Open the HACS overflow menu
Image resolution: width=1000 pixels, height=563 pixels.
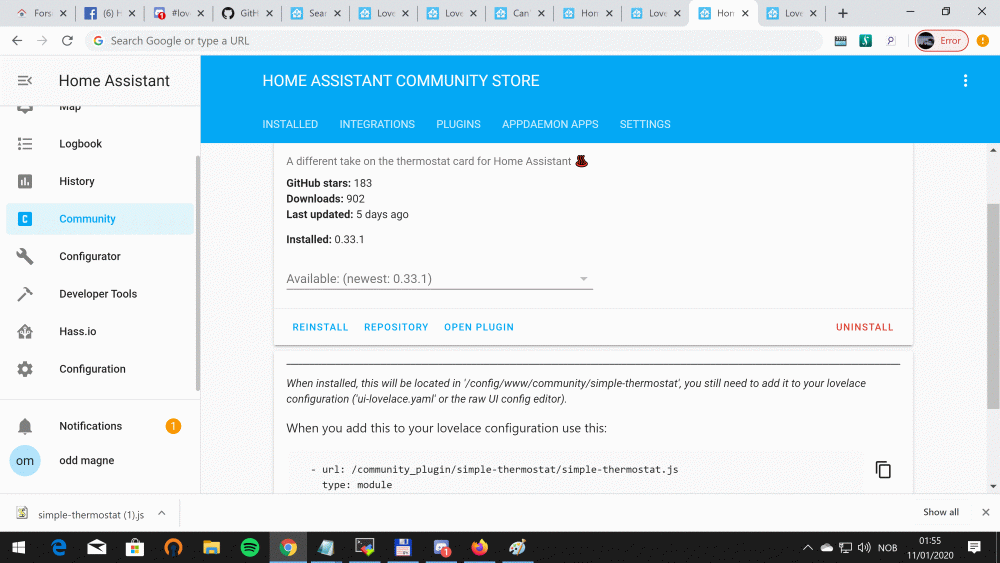(965, 80)
